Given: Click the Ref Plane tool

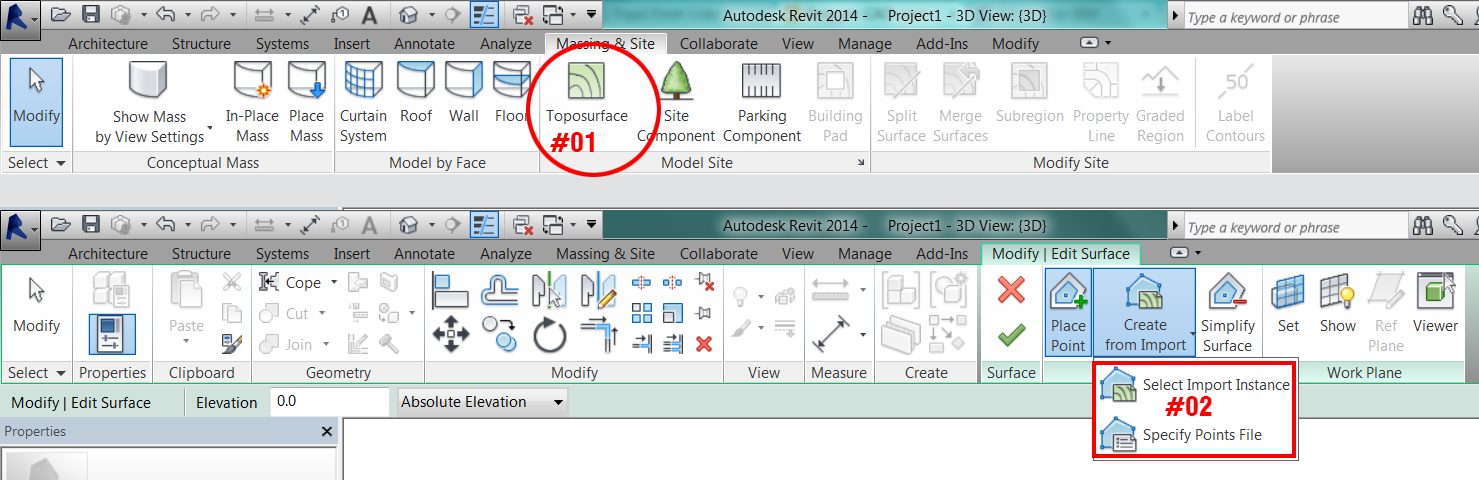Looking at the screenshot, I should [1385, 313].
